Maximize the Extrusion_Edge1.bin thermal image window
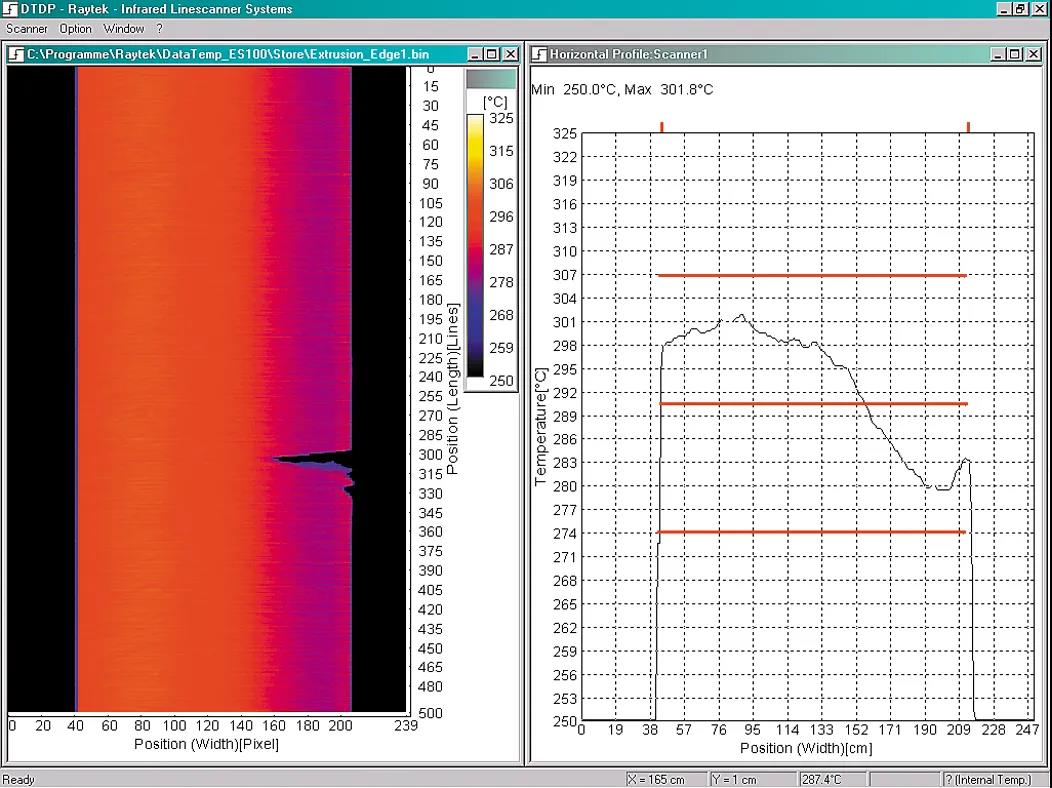1052x788 pixels. pyautogui.click(x=493, y=54)
